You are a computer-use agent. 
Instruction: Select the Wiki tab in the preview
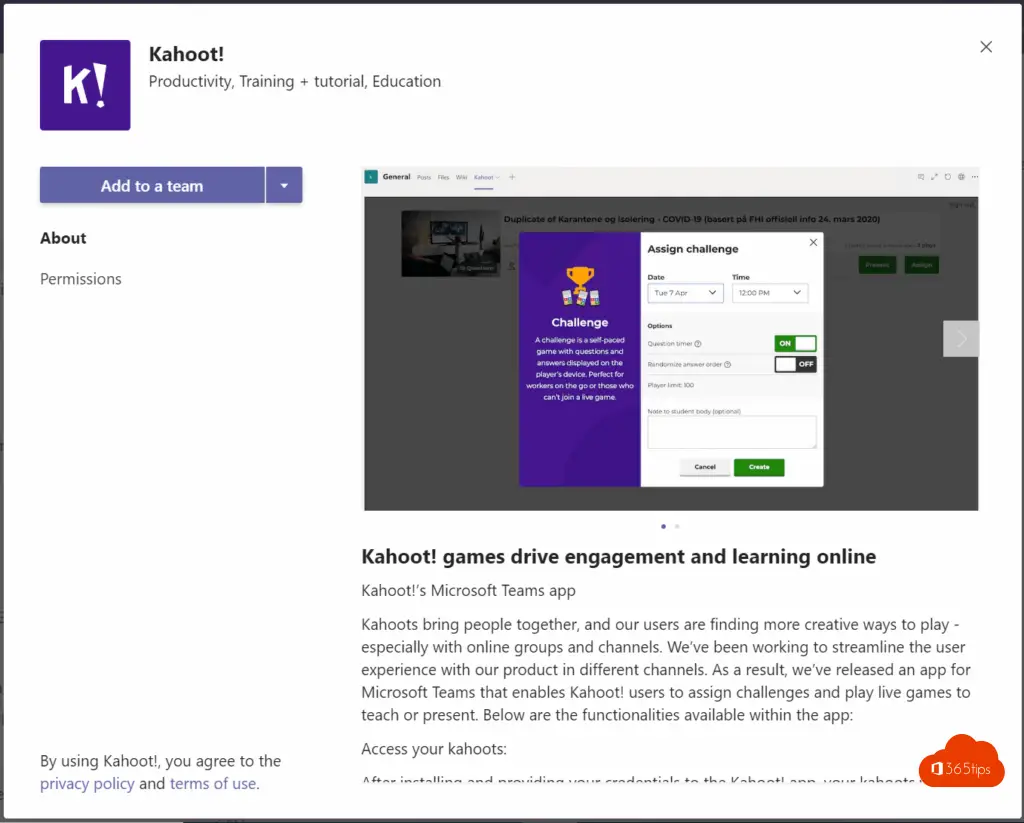point(462,177)
